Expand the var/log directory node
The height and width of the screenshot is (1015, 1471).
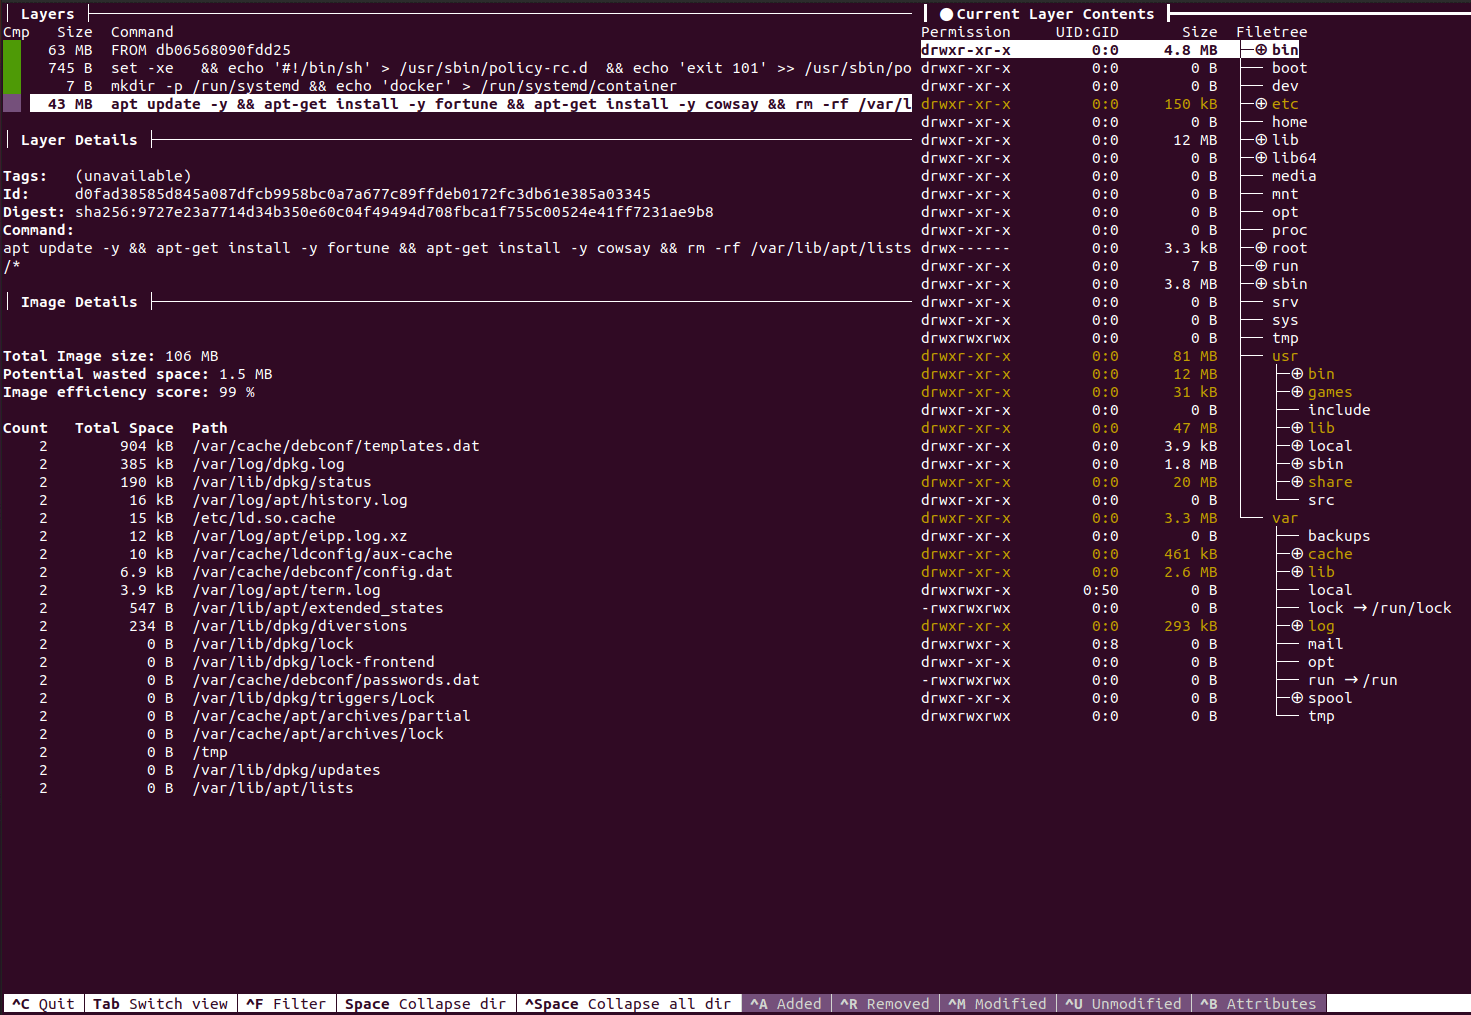click(1297, 626)
